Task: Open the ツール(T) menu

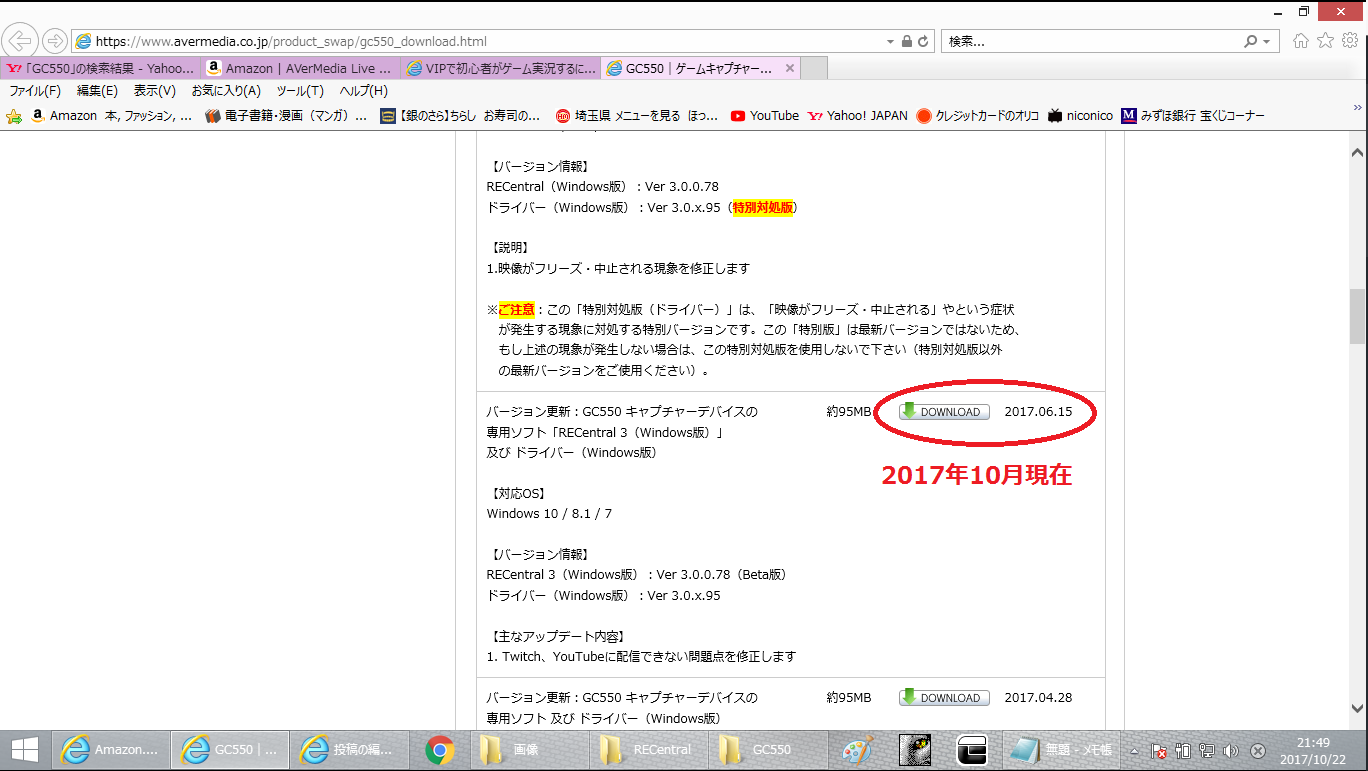Action: pyautogui.click(x=300, y=91)
